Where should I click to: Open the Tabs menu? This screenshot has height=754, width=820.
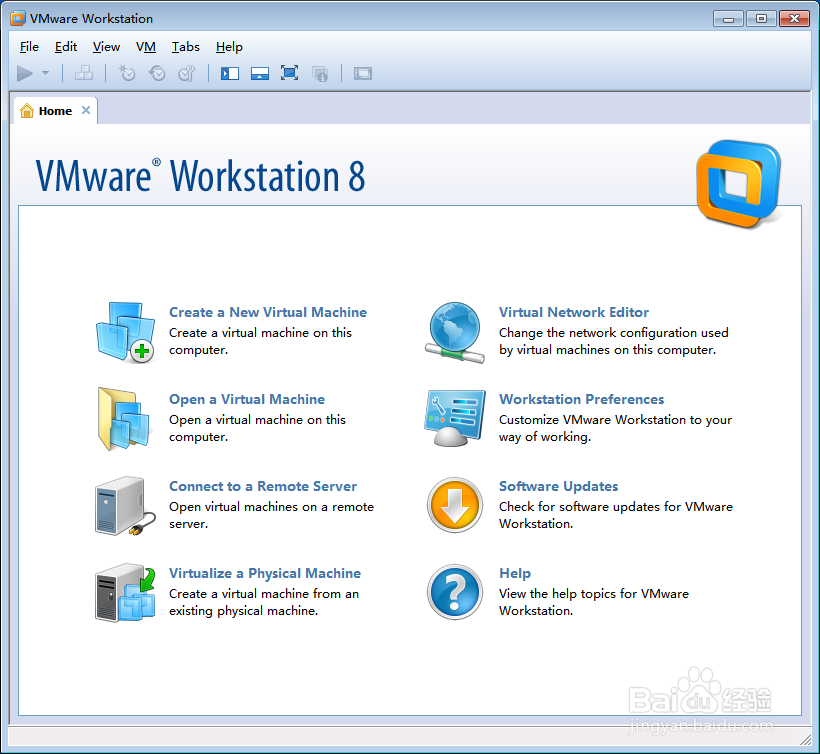click(186, 47)
